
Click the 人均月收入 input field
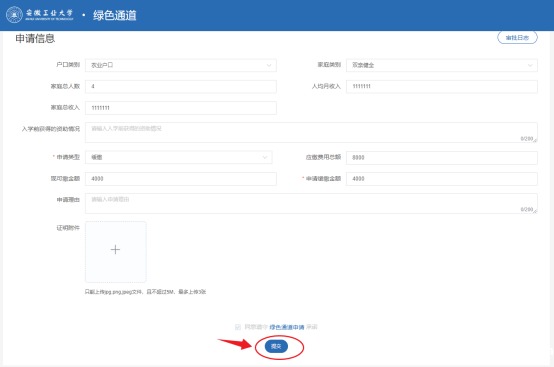pyautogui.click(x=442, y=87)
